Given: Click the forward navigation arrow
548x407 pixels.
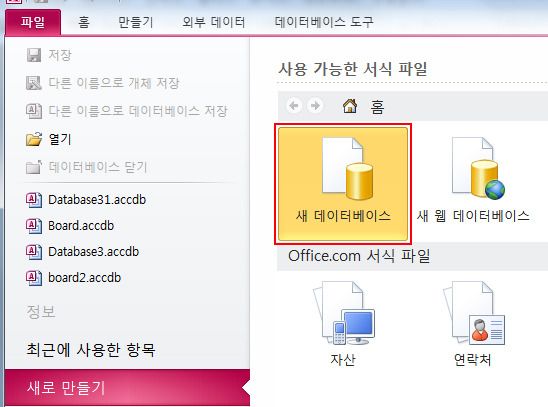Looking at the screenshot, I should tap(315, 106).
